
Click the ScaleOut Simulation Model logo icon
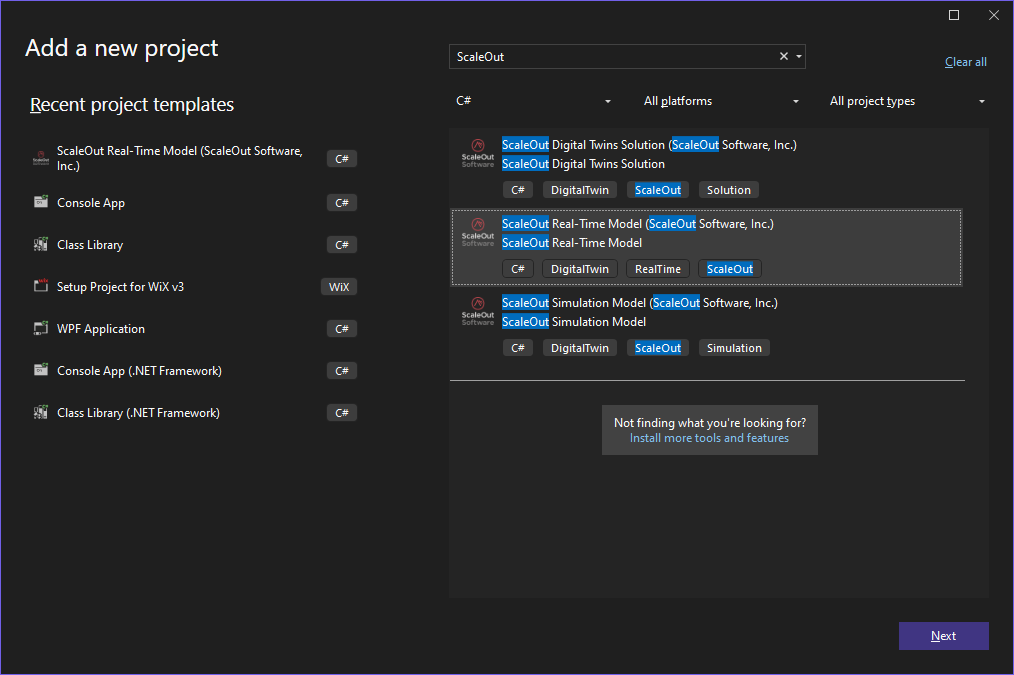click(478, 311)
